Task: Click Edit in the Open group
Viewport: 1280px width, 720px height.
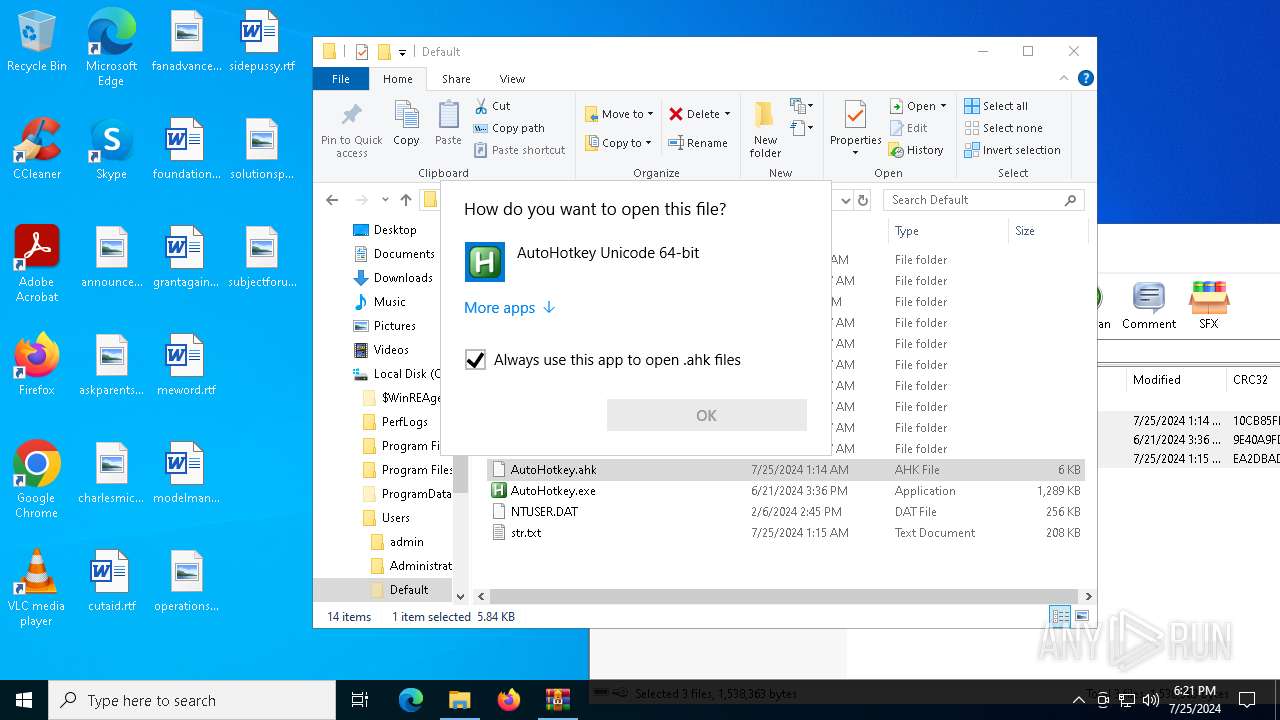Action: [x=907, y=128]
